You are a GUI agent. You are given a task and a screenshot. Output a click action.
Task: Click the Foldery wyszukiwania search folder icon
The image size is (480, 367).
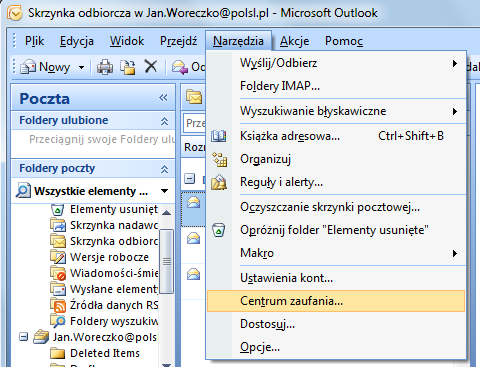[x=58, y=321]
